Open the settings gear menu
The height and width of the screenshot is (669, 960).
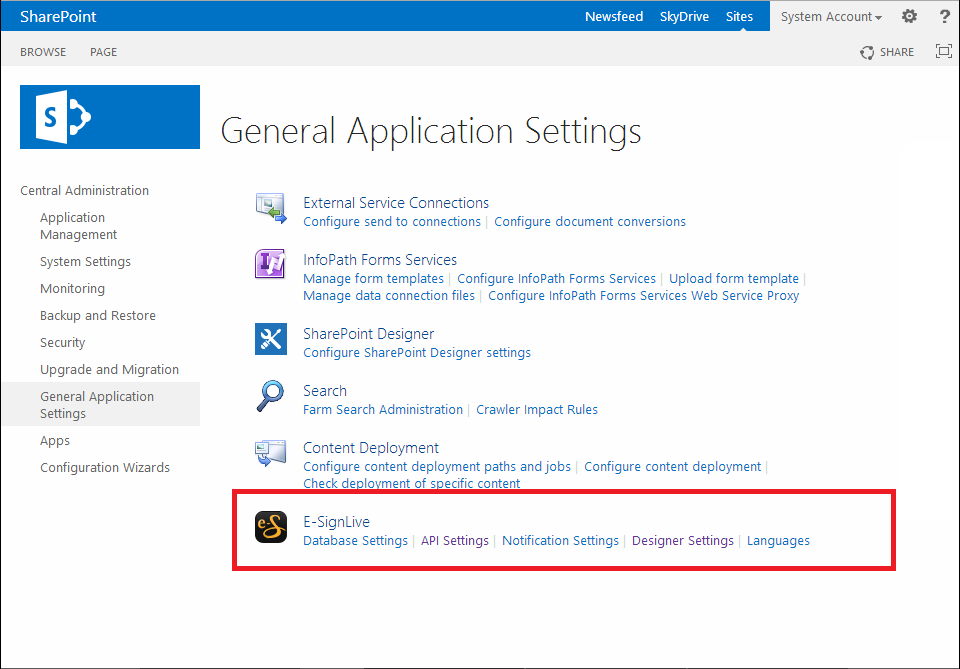909,16
